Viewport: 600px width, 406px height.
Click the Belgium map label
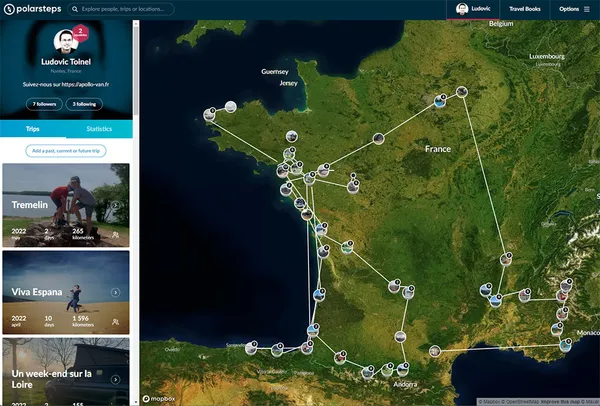(x=501, y=24)
